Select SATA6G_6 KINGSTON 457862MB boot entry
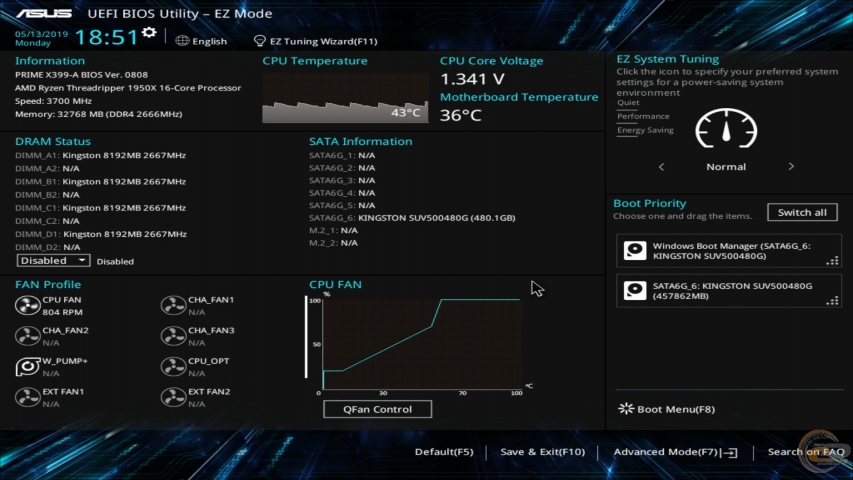The width and height of the screenshot is (853, 480). (x=729, y=291)
